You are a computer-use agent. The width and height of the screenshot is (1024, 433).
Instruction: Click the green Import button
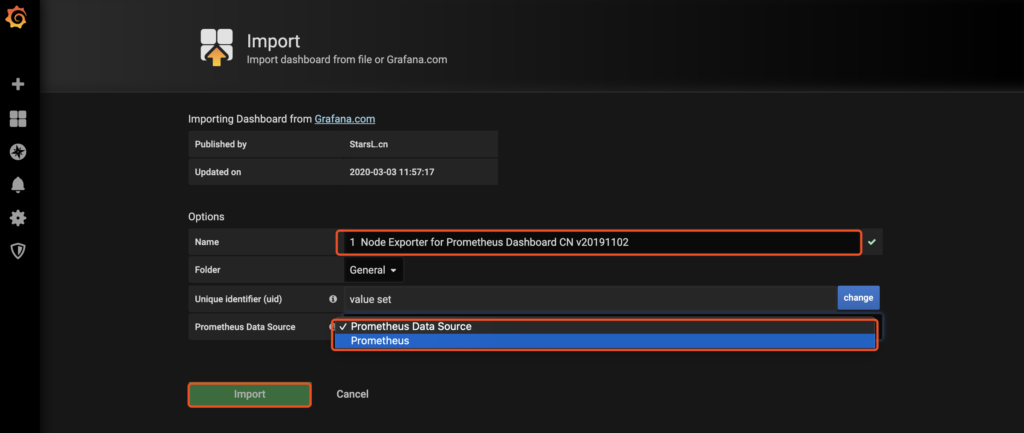(x=249, y=394)
